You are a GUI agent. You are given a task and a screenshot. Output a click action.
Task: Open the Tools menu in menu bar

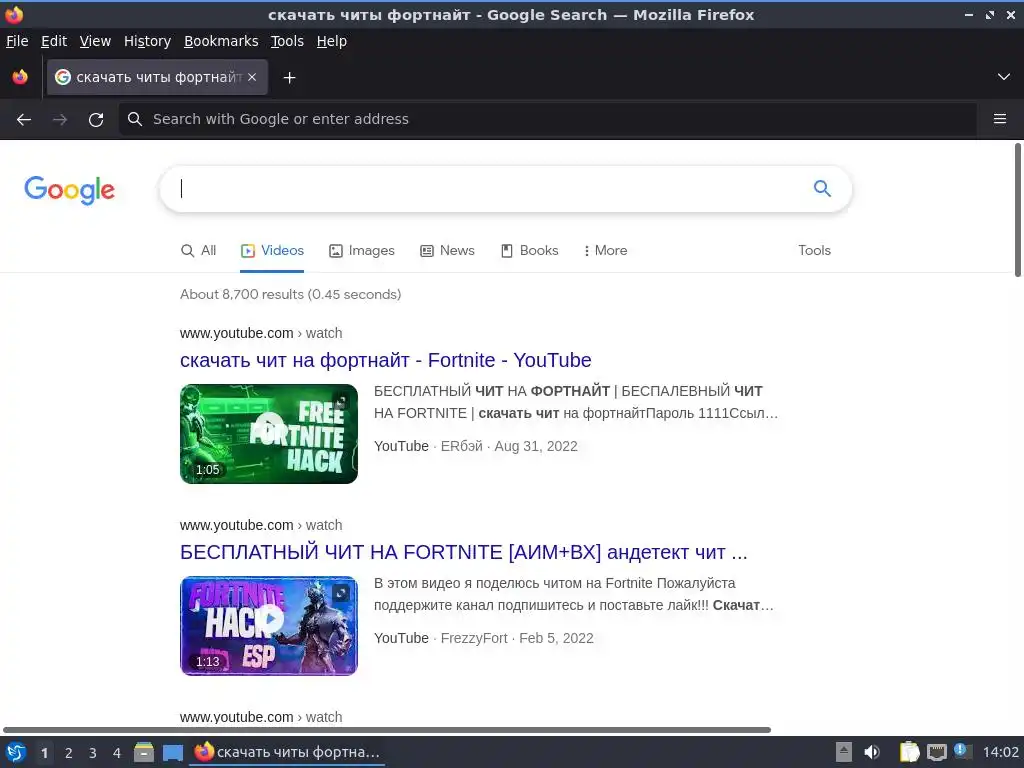tap(287, 41)
